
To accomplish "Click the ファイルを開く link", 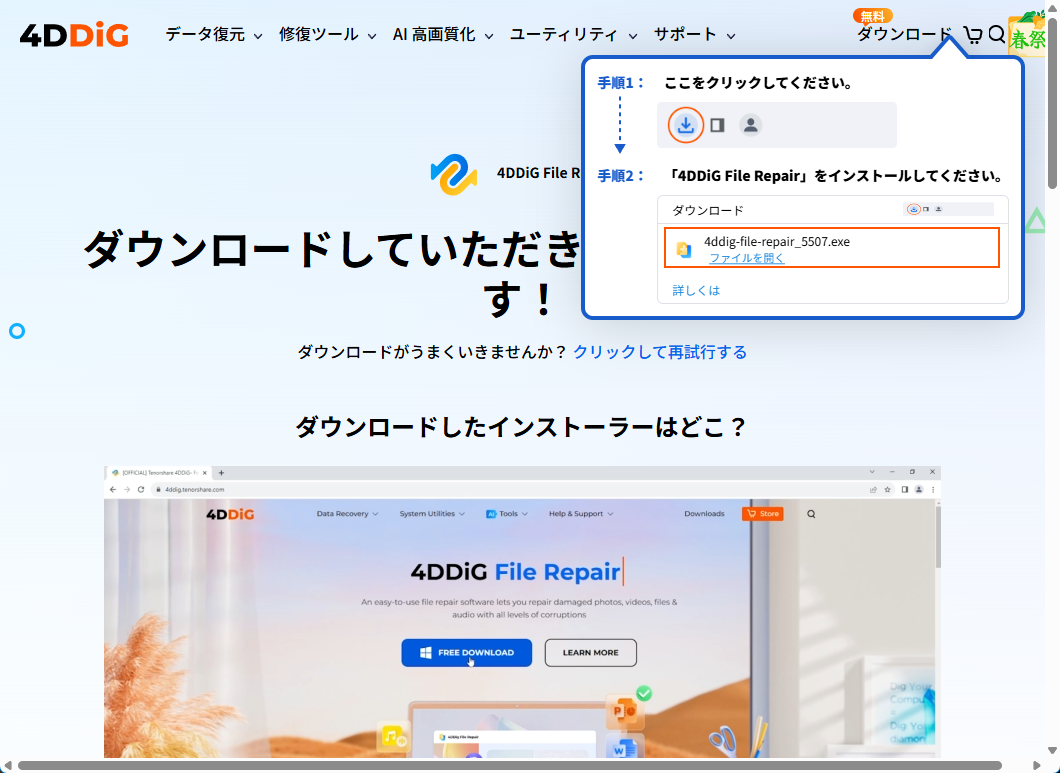I will [x=746, y=258].
